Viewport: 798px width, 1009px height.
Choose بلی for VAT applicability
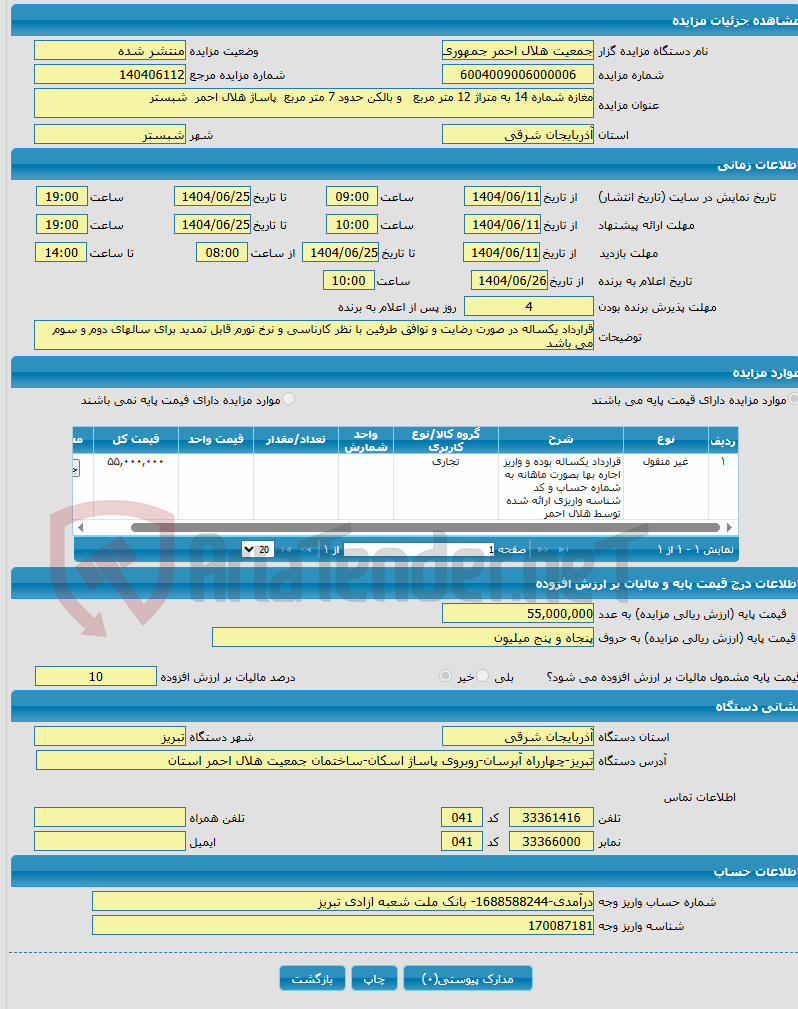click(x=483, y=676)
